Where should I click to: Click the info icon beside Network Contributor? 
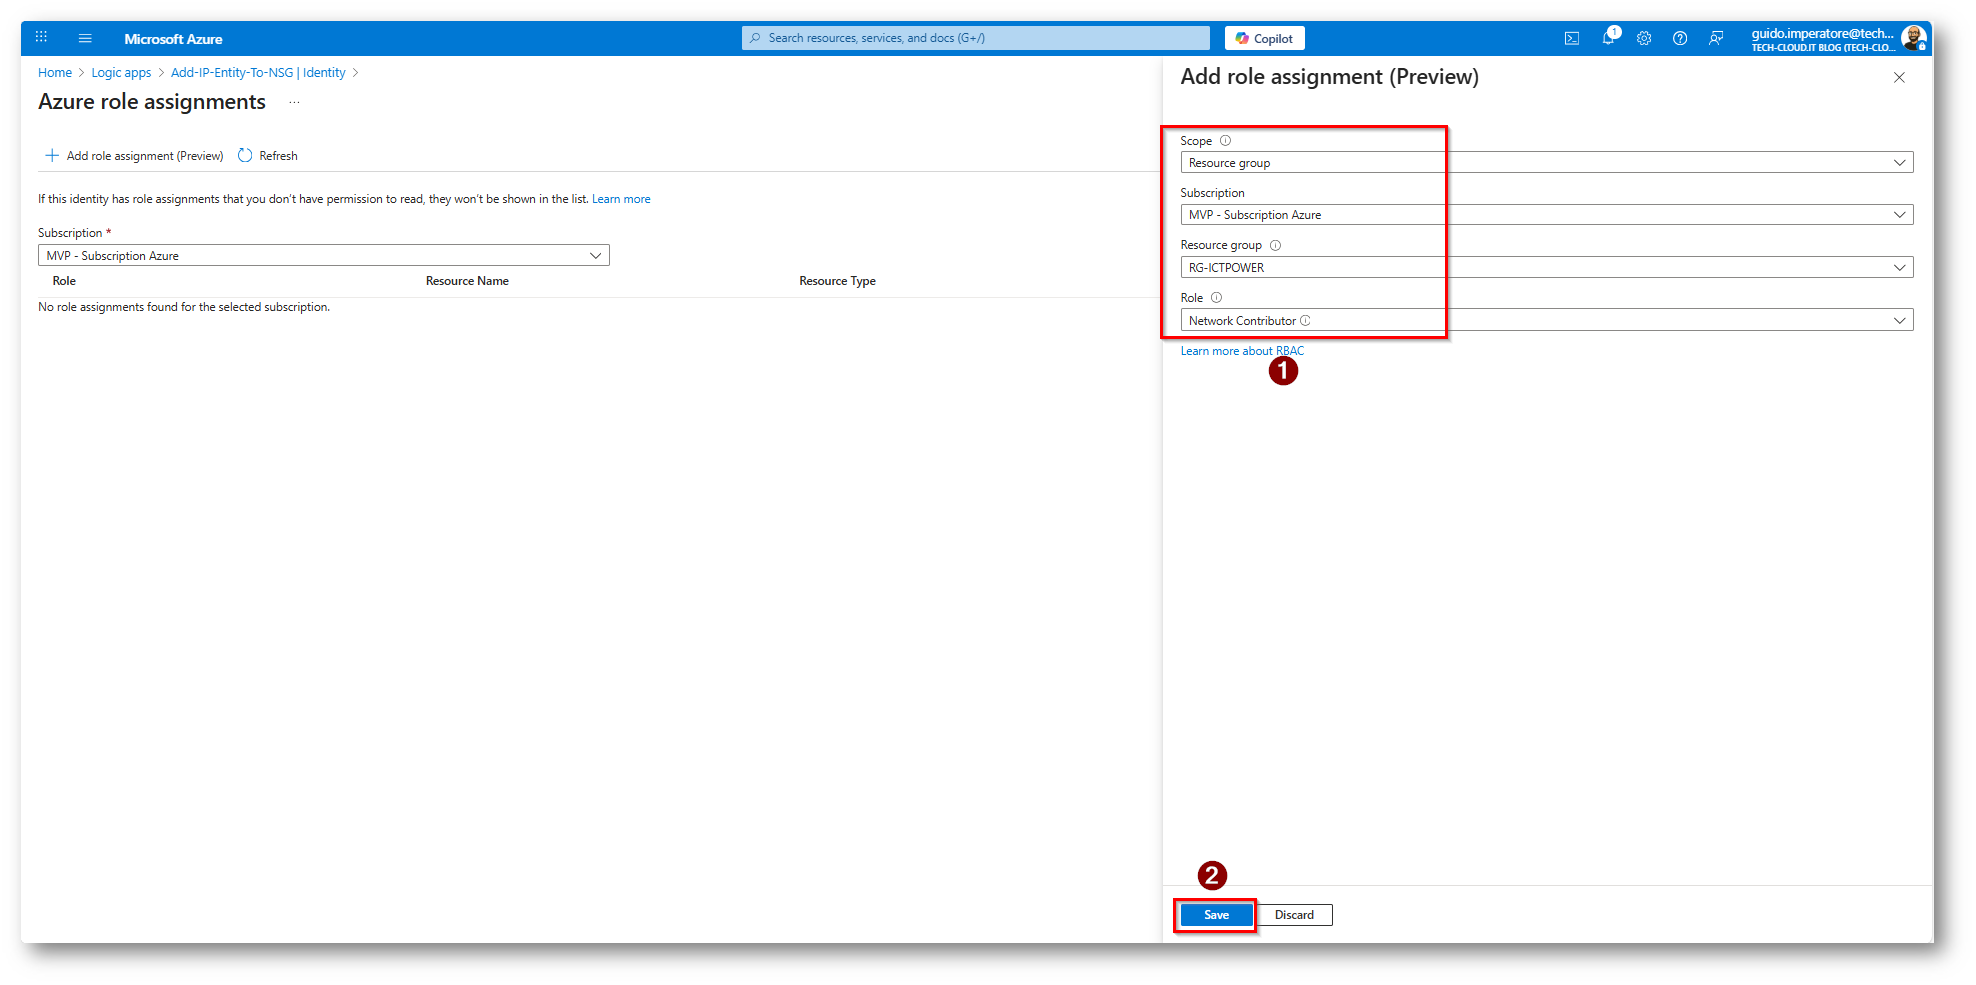(1305, 321)
